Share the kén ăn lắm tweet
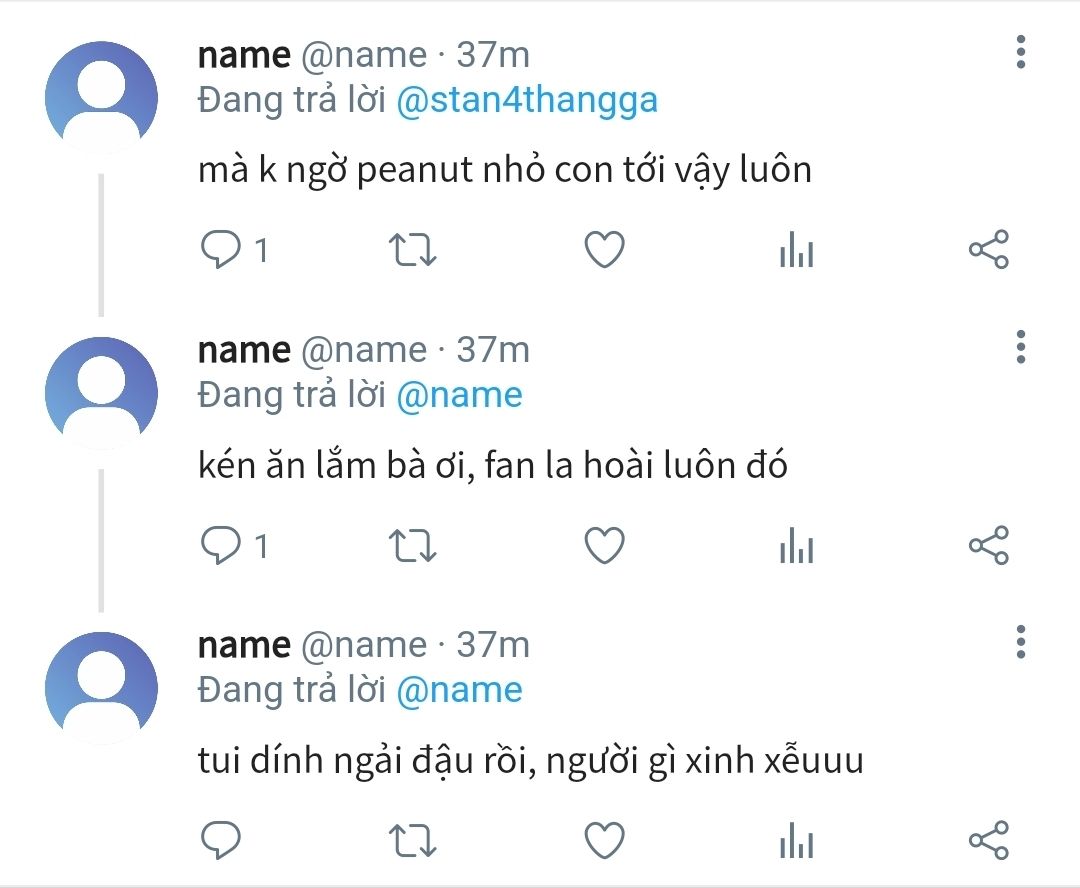This screenshot has width=1080, height=888. coord(989,546)
